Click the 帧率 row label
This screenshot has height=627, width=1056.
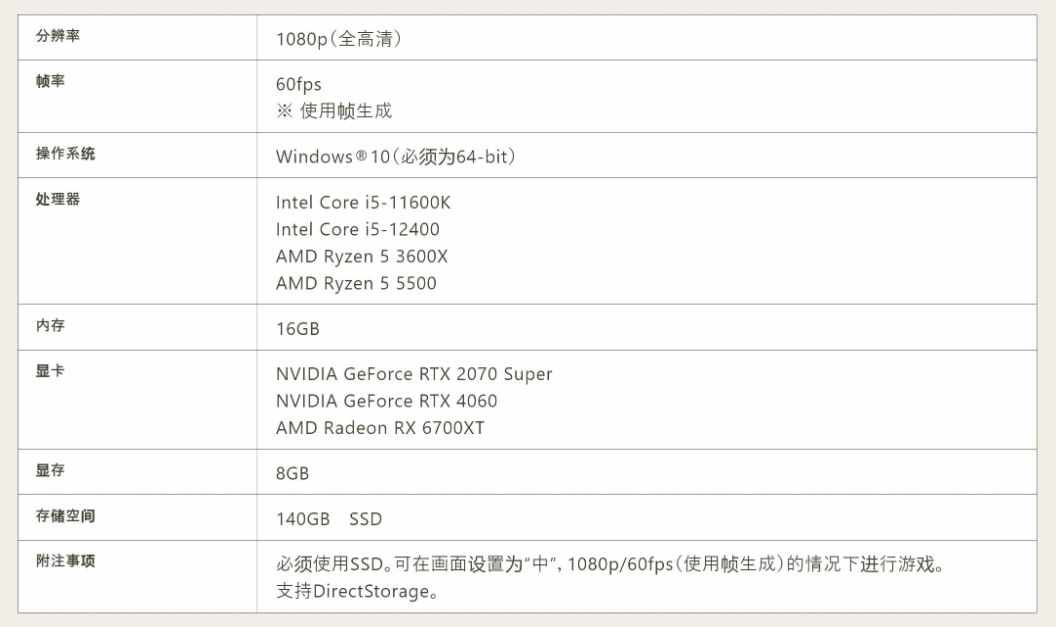click(50, 81)
